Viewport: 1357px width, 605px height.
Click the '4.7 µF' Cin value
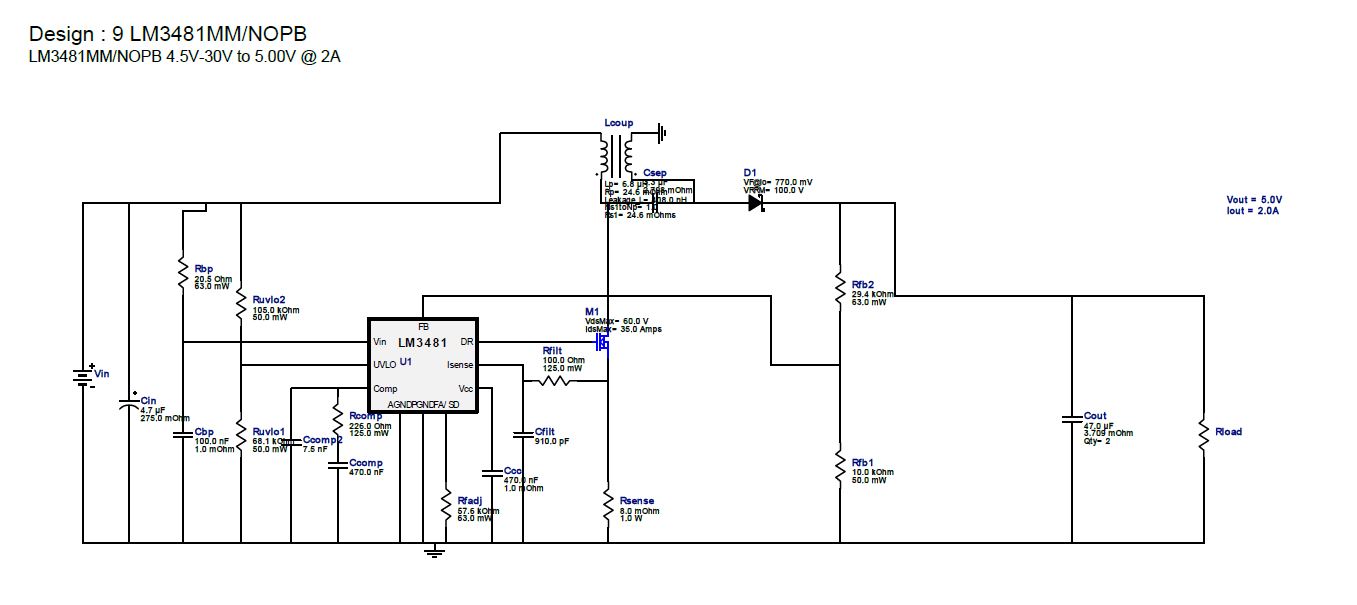pyautogui.click(x=153, y=409)
